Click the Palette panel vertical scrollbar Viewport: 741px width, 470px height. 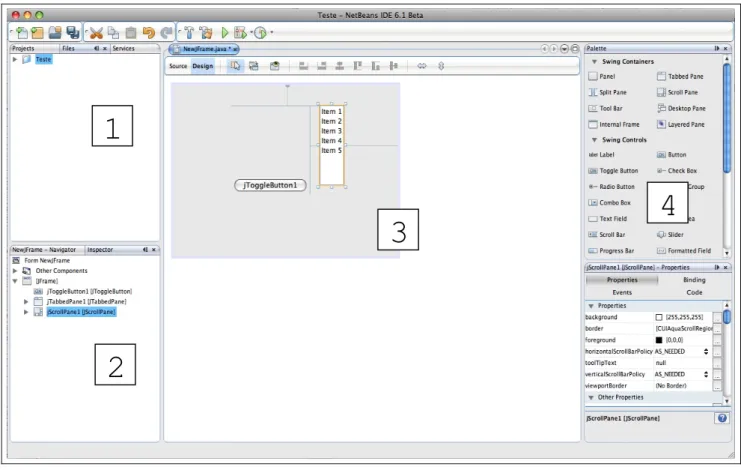(x=727, y=118)
